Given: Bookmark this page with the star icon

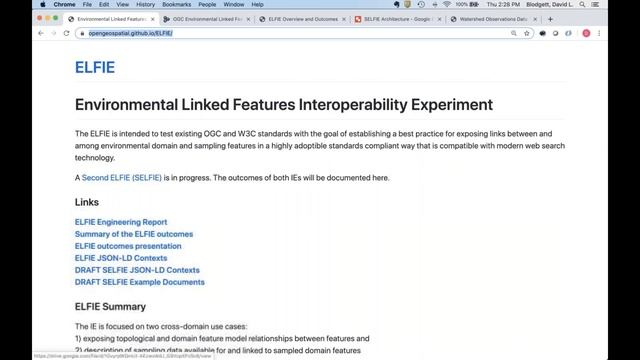Looking at the screenshot, I should tap(527, 33).
